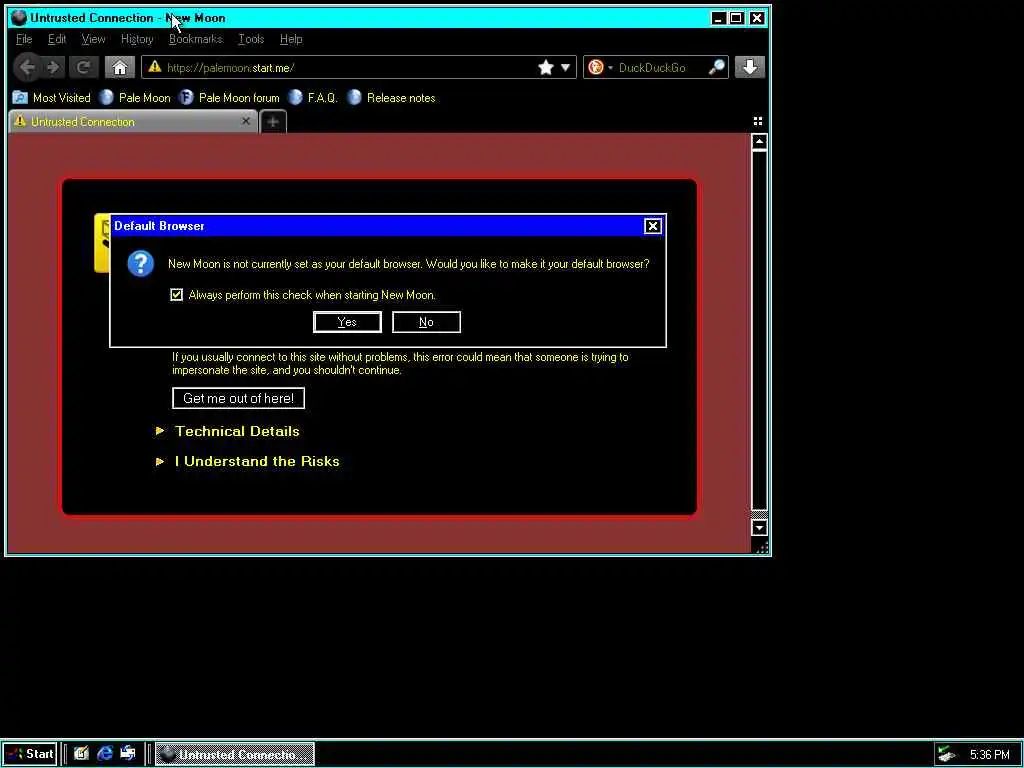Open the Downloads arrow button
The width and height of the screenshot is (1024, 768).
[750, 67]
